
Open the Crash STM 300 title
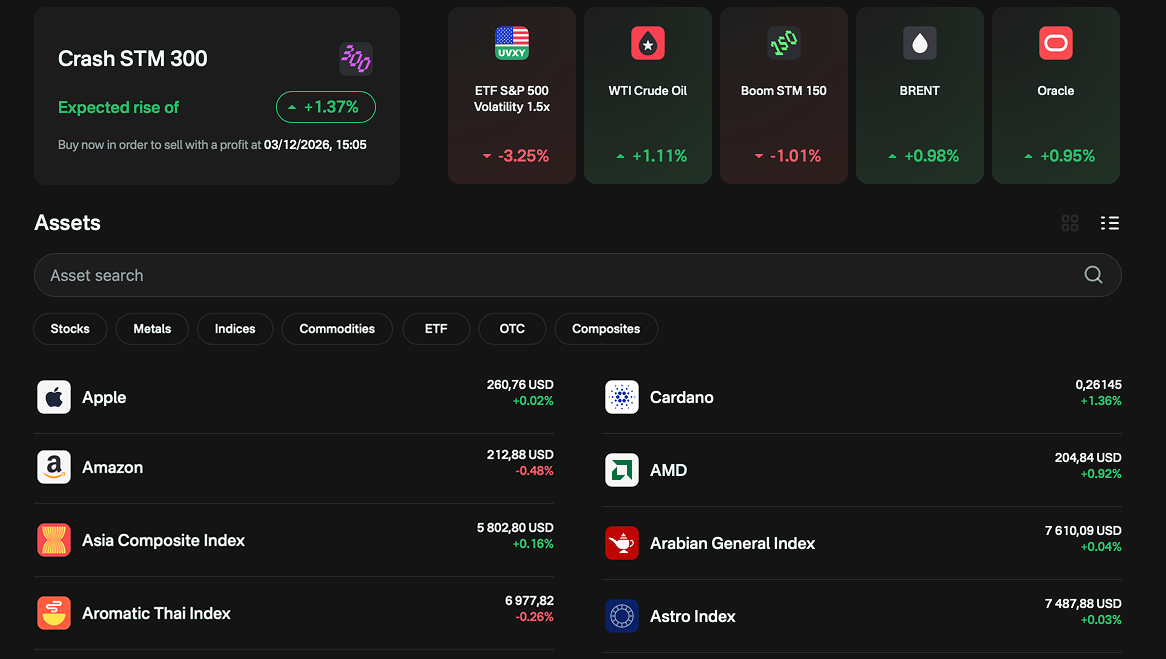point(132,59)
